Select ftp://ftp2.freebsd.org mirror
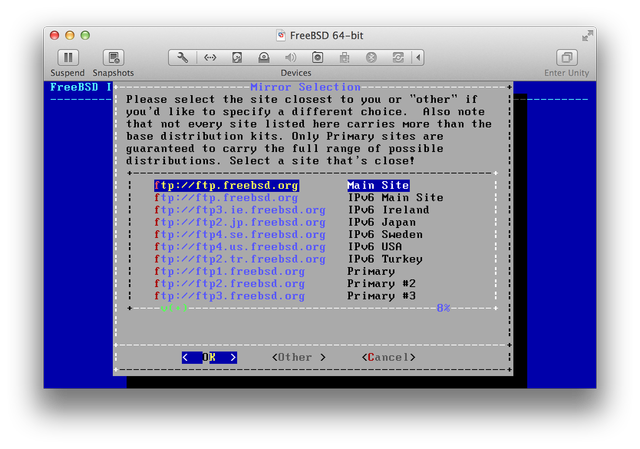Viewport: 640px width, 449px height. (229, 283)
